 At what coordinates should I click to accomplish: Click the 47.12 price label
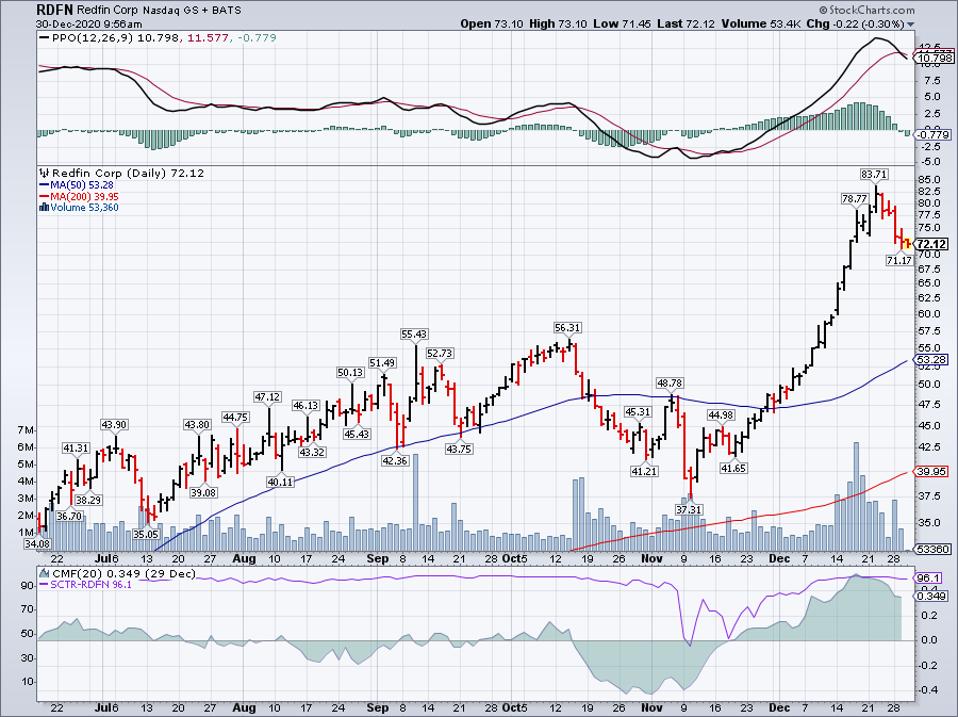(x=268, y=398)
